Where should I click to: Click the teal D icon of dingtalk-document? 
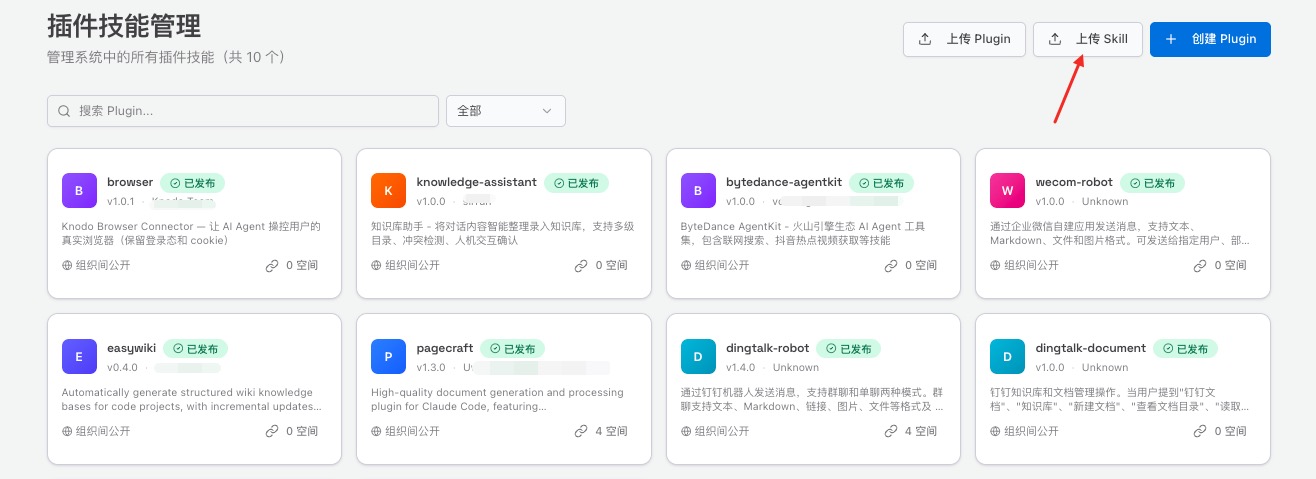click(x=1007, y=357)
